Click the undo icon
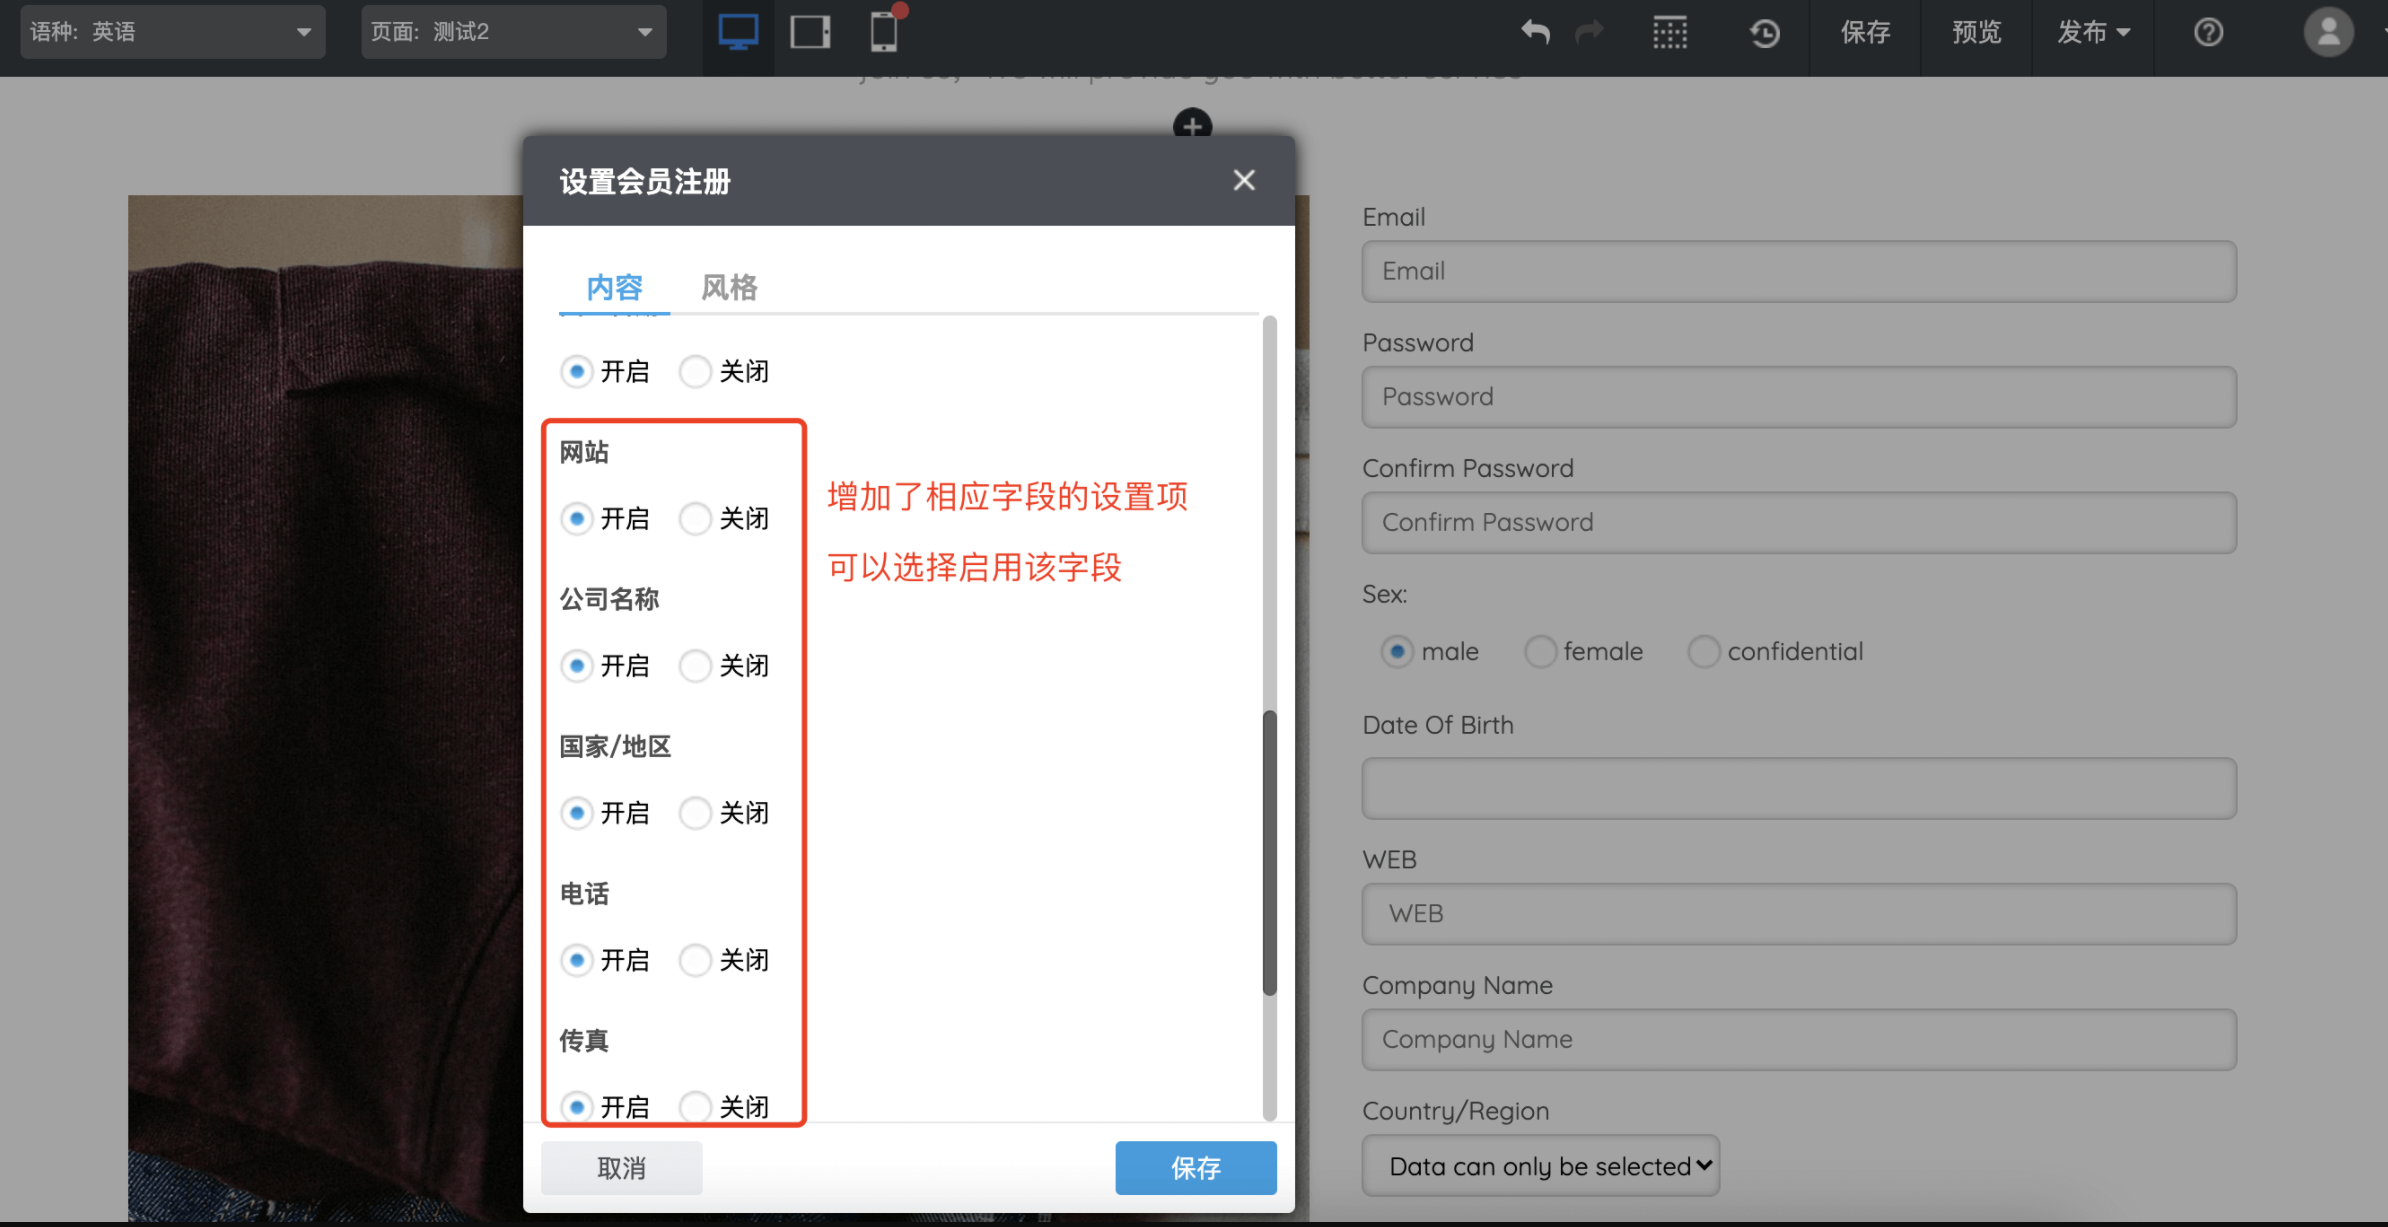Viewport: 2388px width, 1227px height. click(x=1535, y=33)
